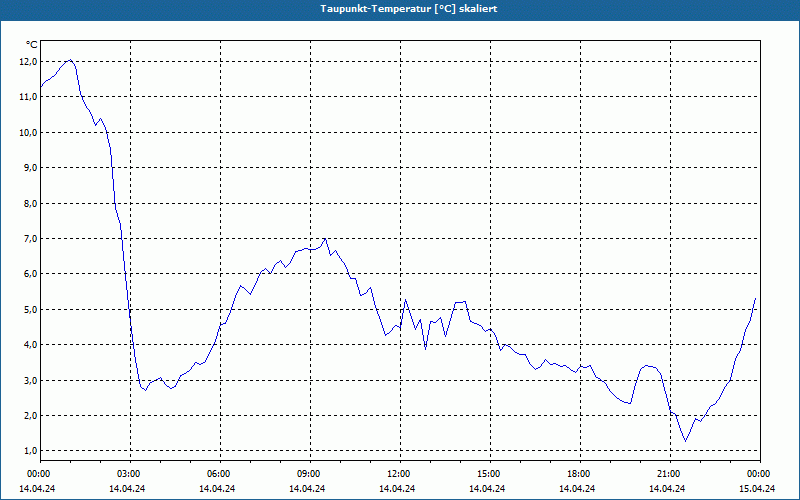Pick the 21:00 time label

667,474
